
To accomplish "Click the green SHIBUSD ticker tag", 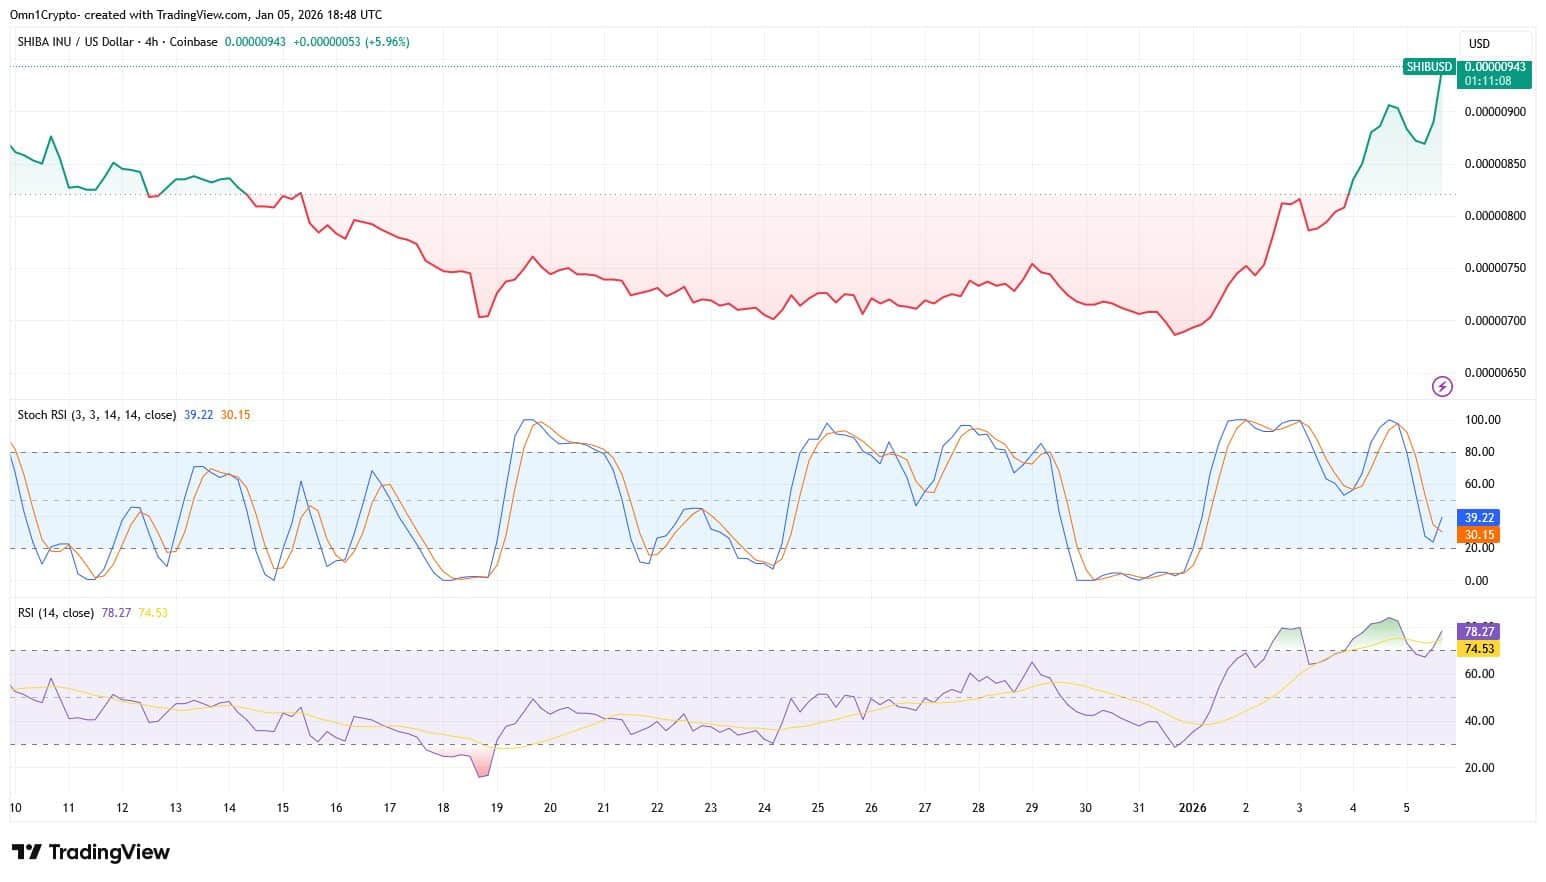I will click(1428, 67).
